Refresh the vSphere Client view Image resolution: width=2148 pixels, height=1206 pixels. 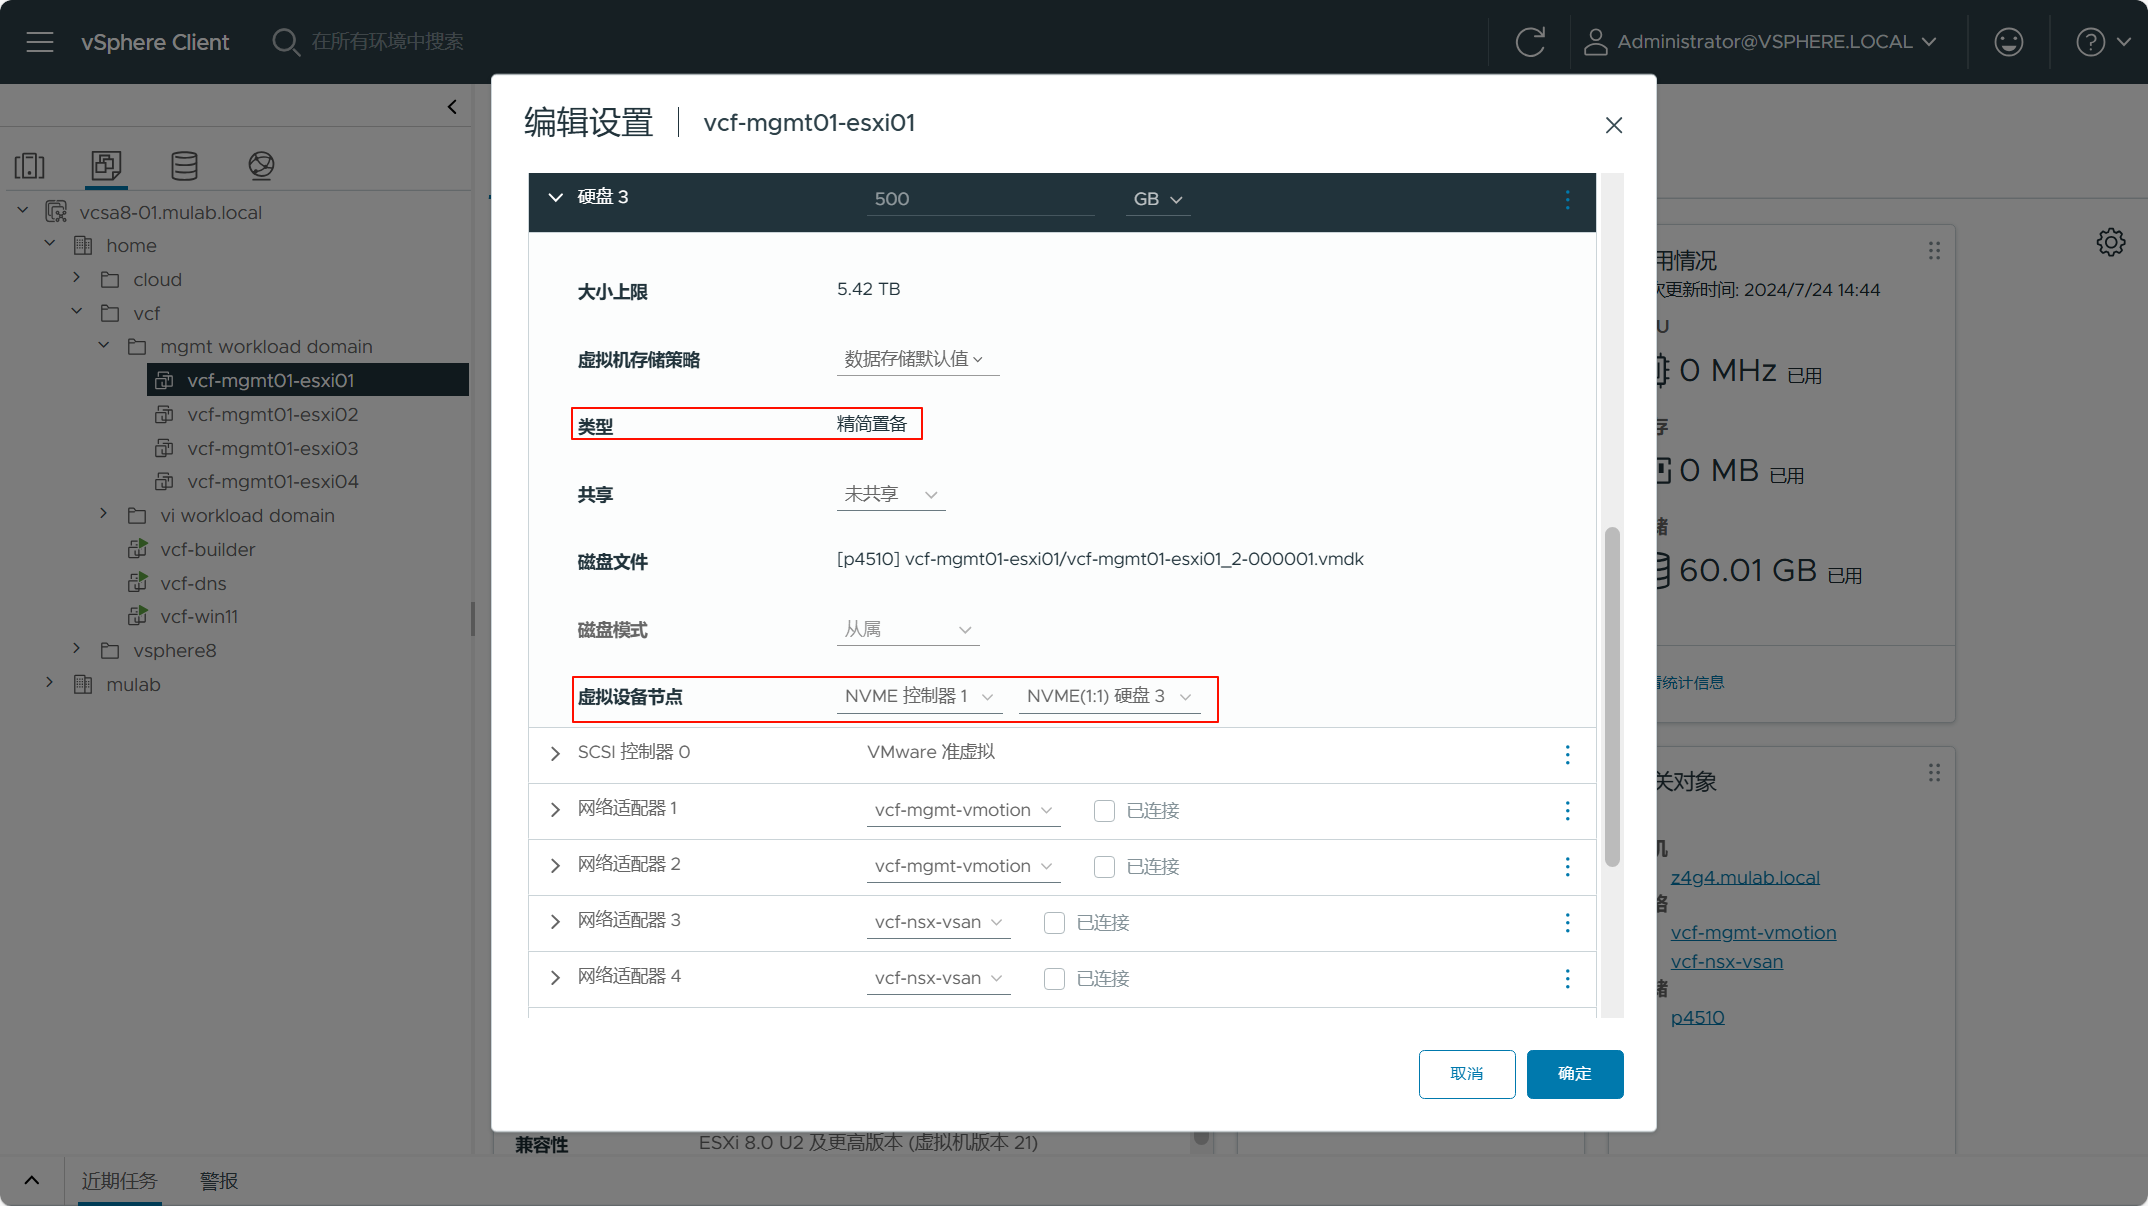click(1530, 42)
